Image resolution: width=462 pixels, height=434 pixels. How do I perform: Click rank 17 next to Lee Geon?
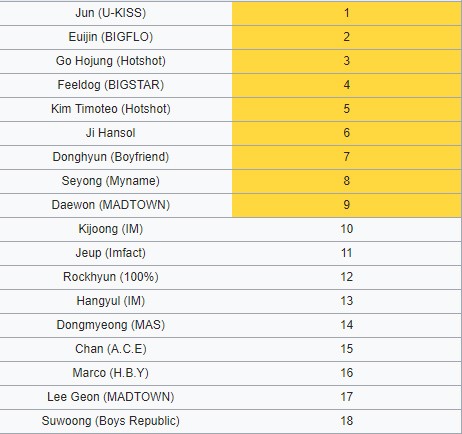coord(347,397)
